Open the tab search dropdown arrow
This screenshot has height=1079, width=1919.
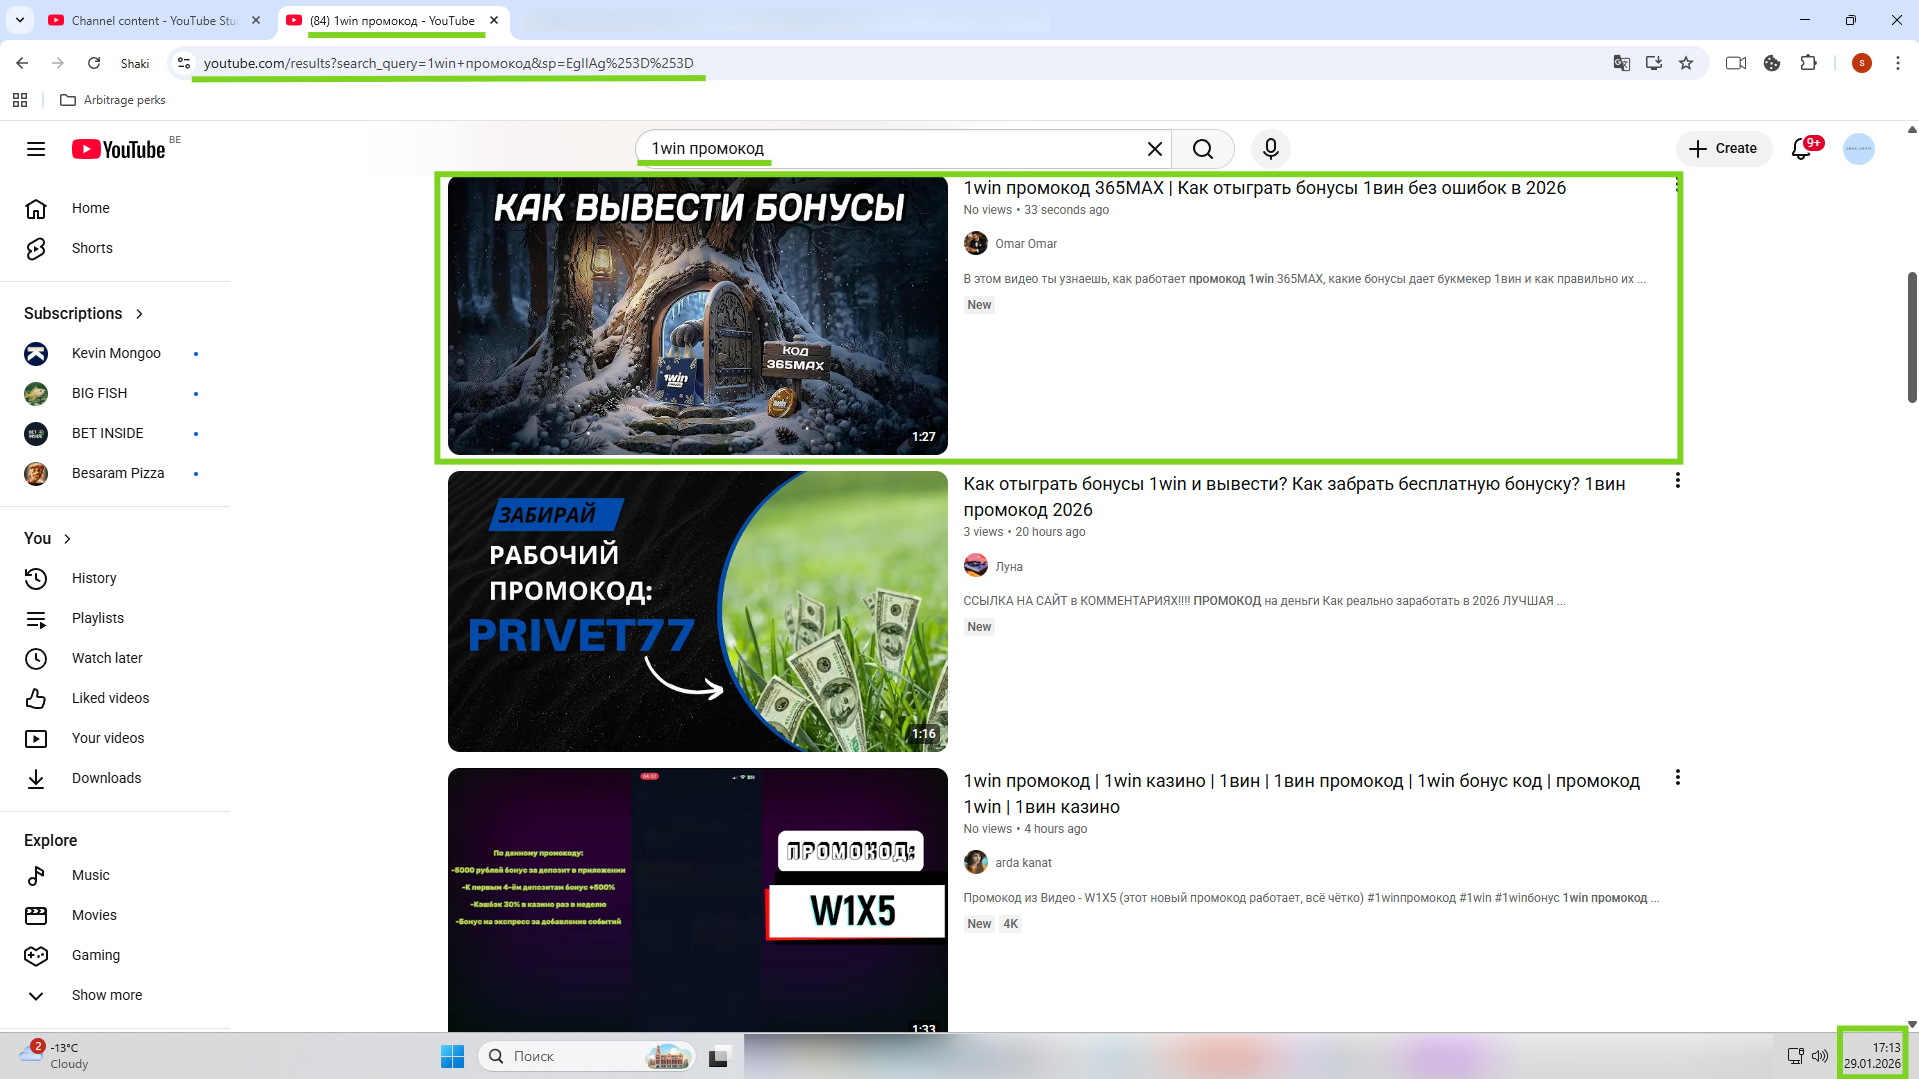point(20,20)
